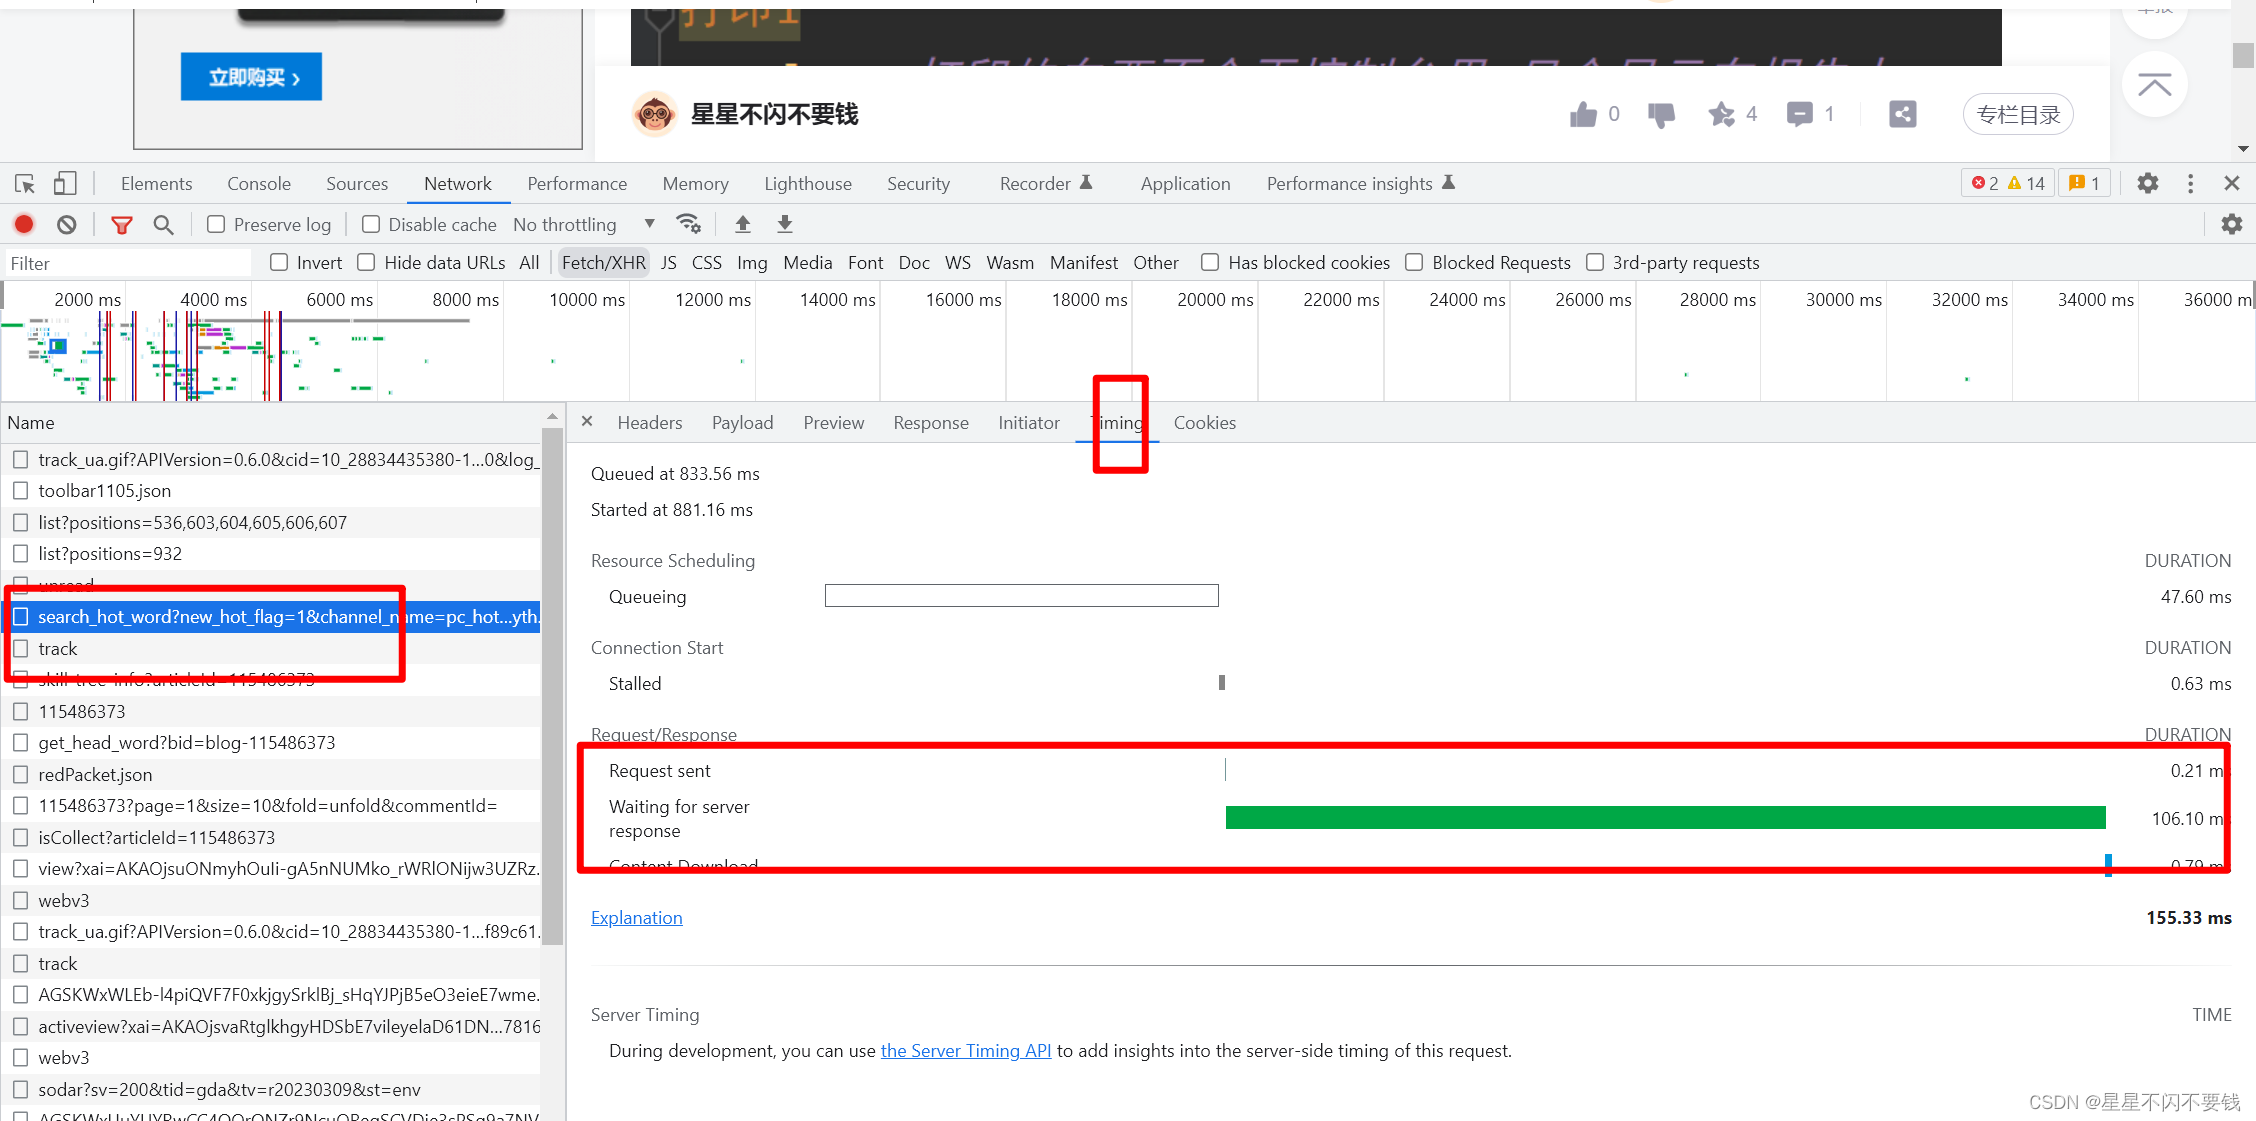Clear the network request log

click(x=66, y=224)
